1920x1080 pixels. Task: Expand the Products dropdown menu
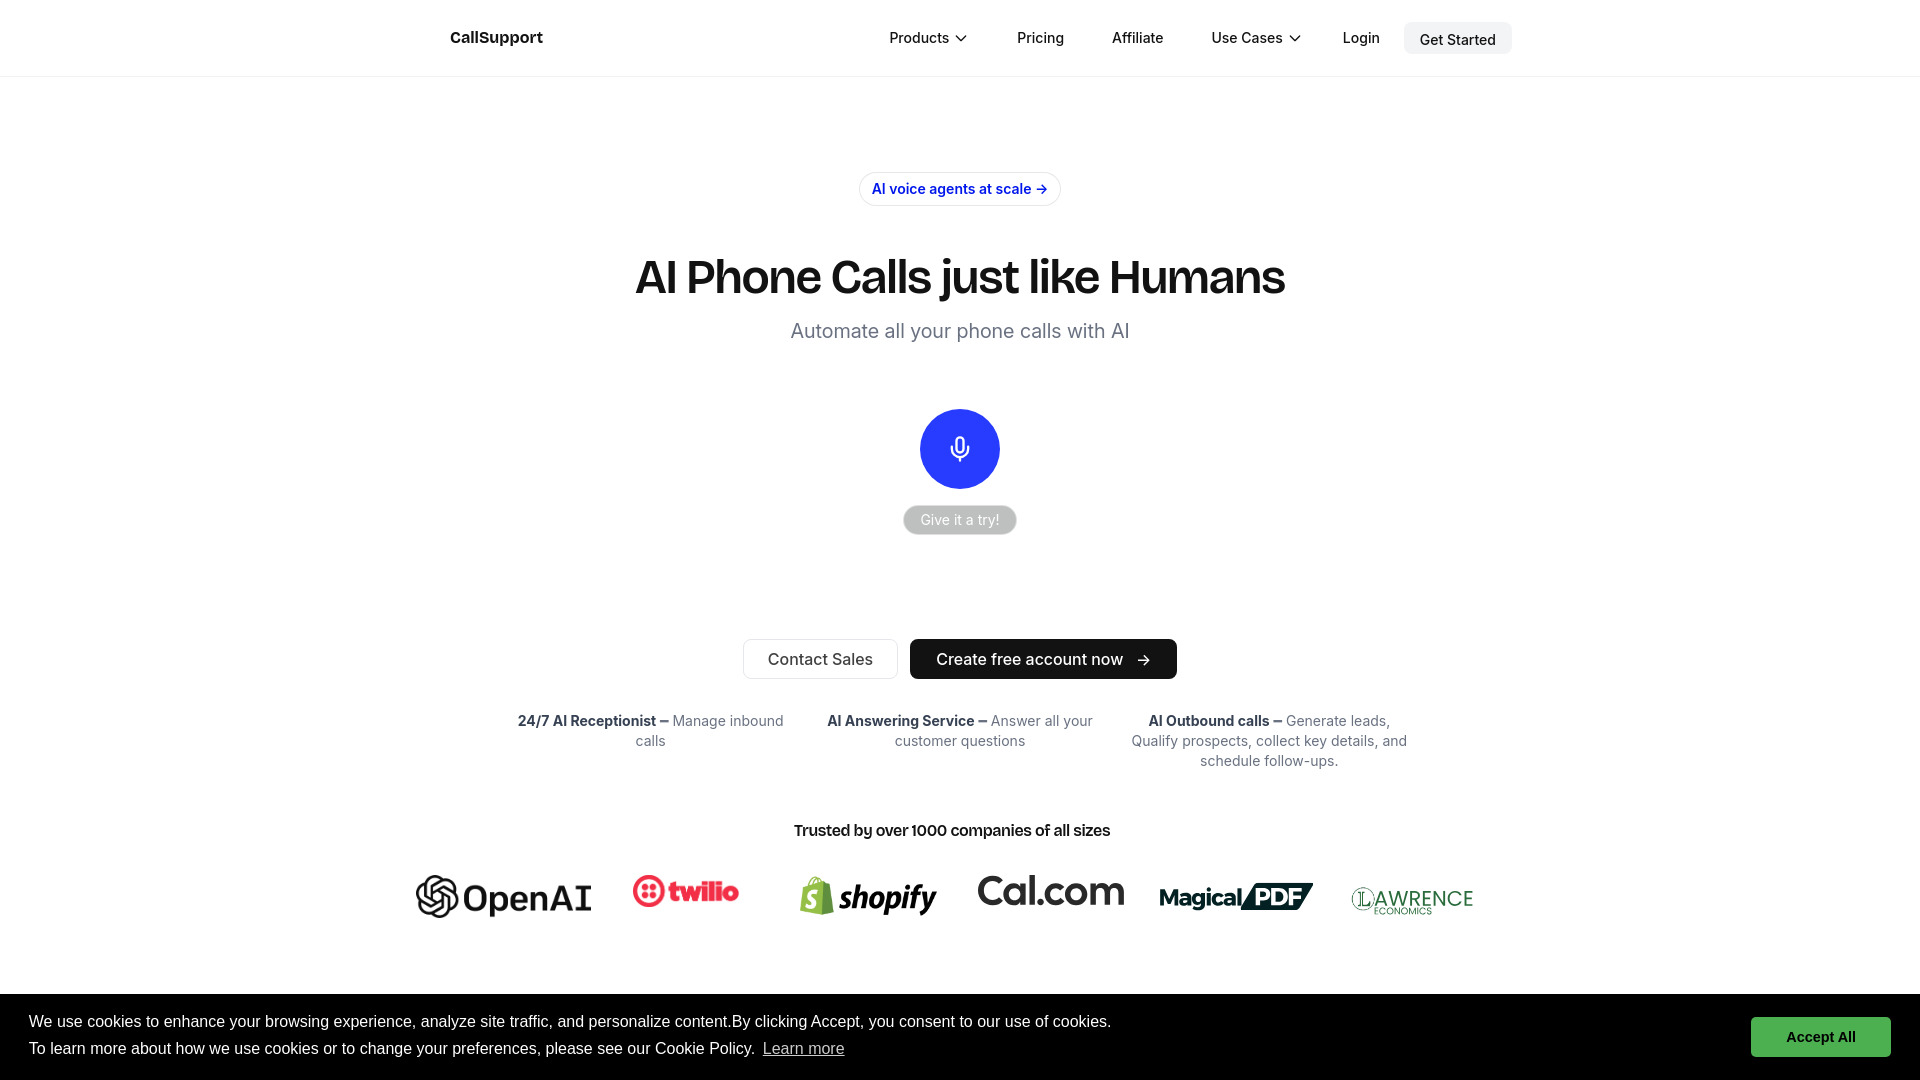pyautogui.click(x=927, y=37)
